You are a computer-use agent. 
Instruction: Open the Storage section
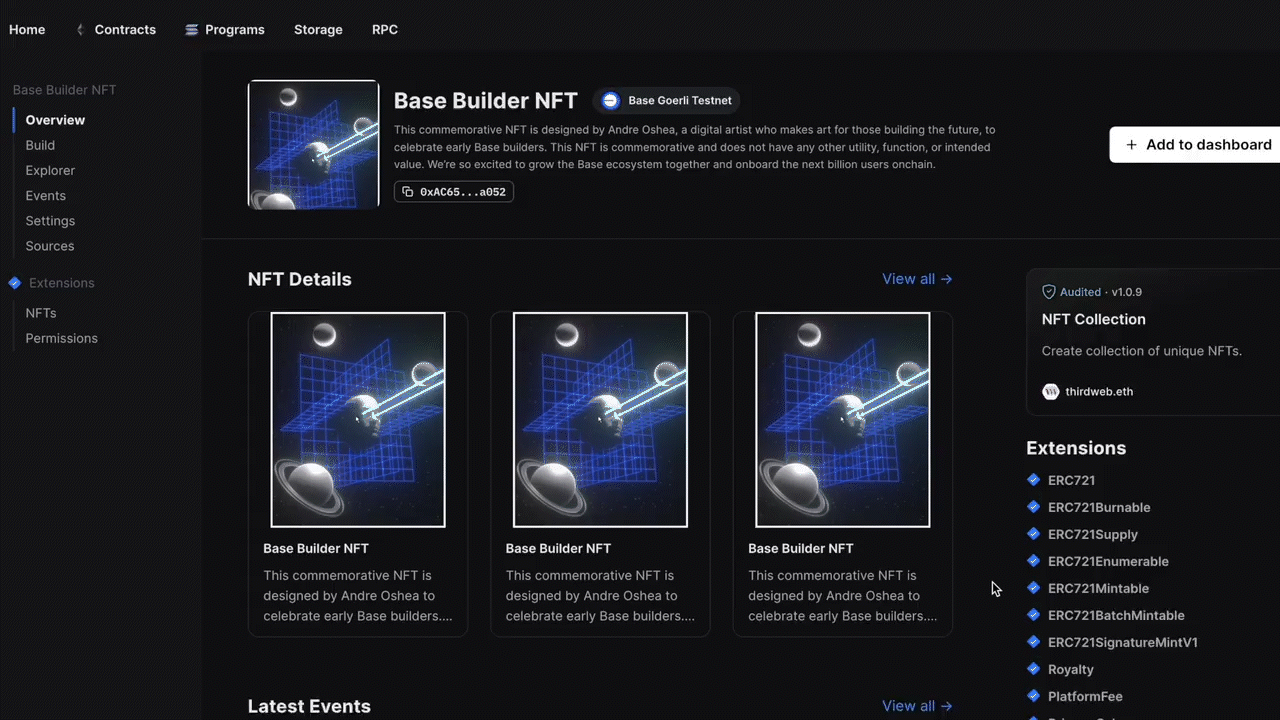tap(318, 30)
